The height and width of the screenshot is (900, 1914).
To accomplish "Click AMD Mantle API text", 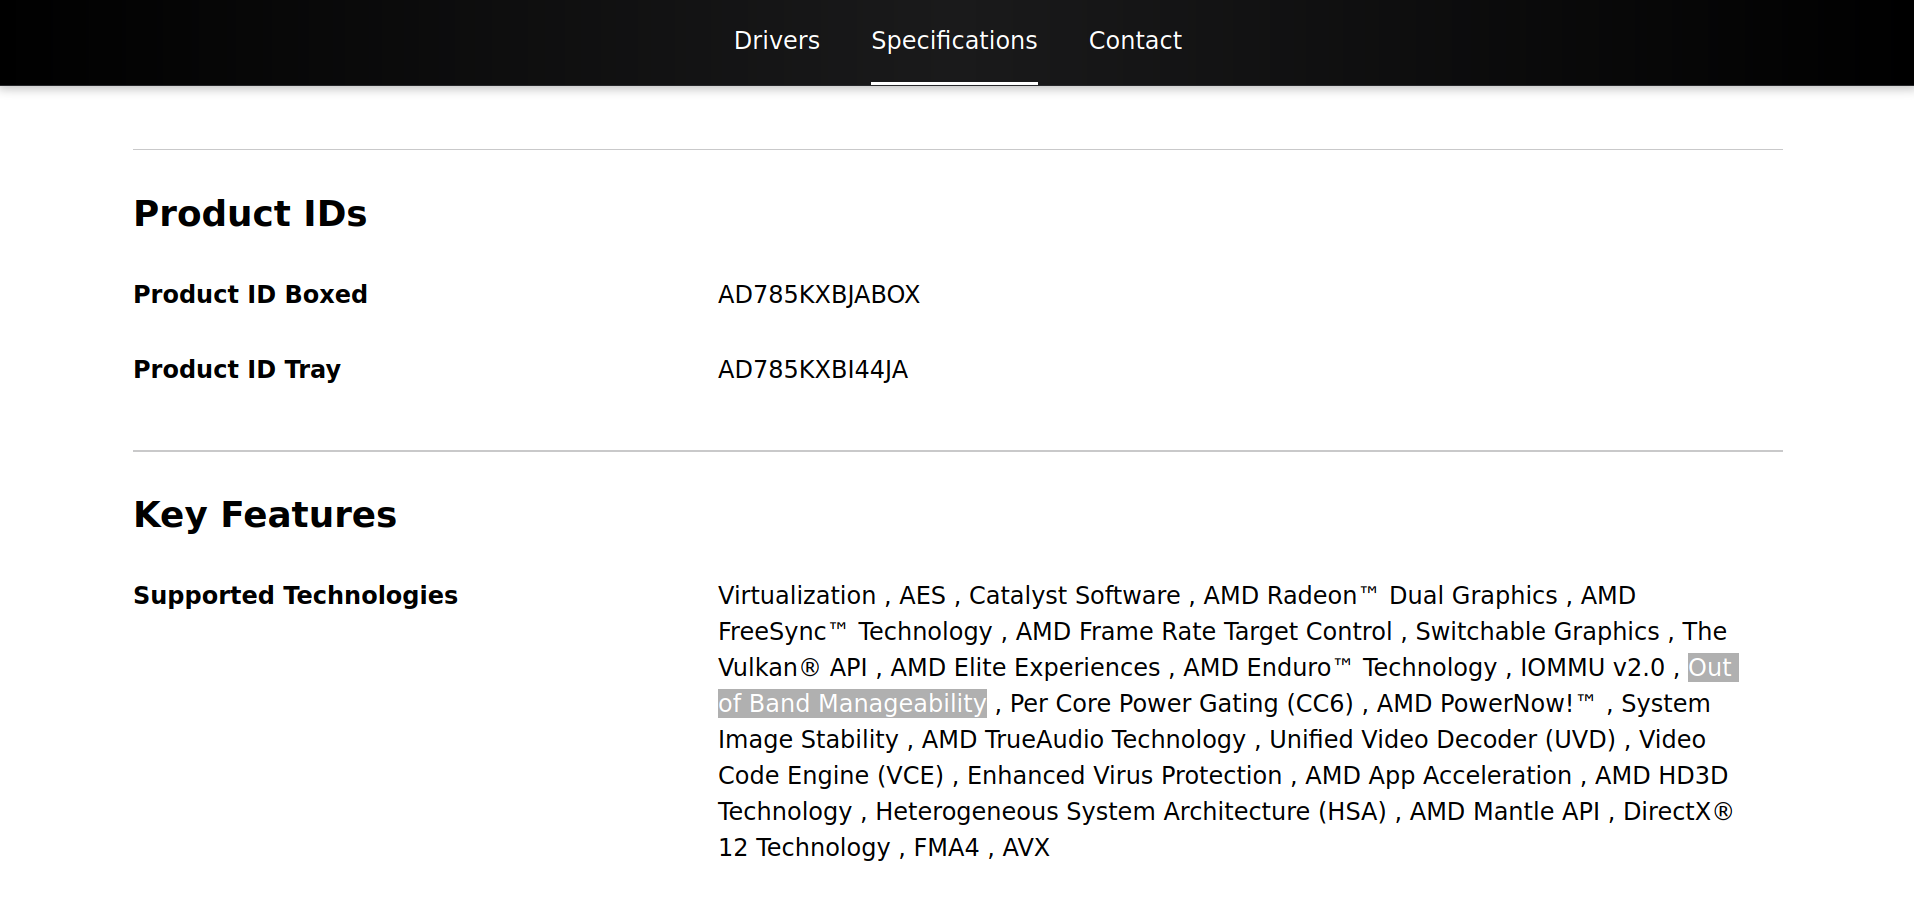I will pos(1504,812).
